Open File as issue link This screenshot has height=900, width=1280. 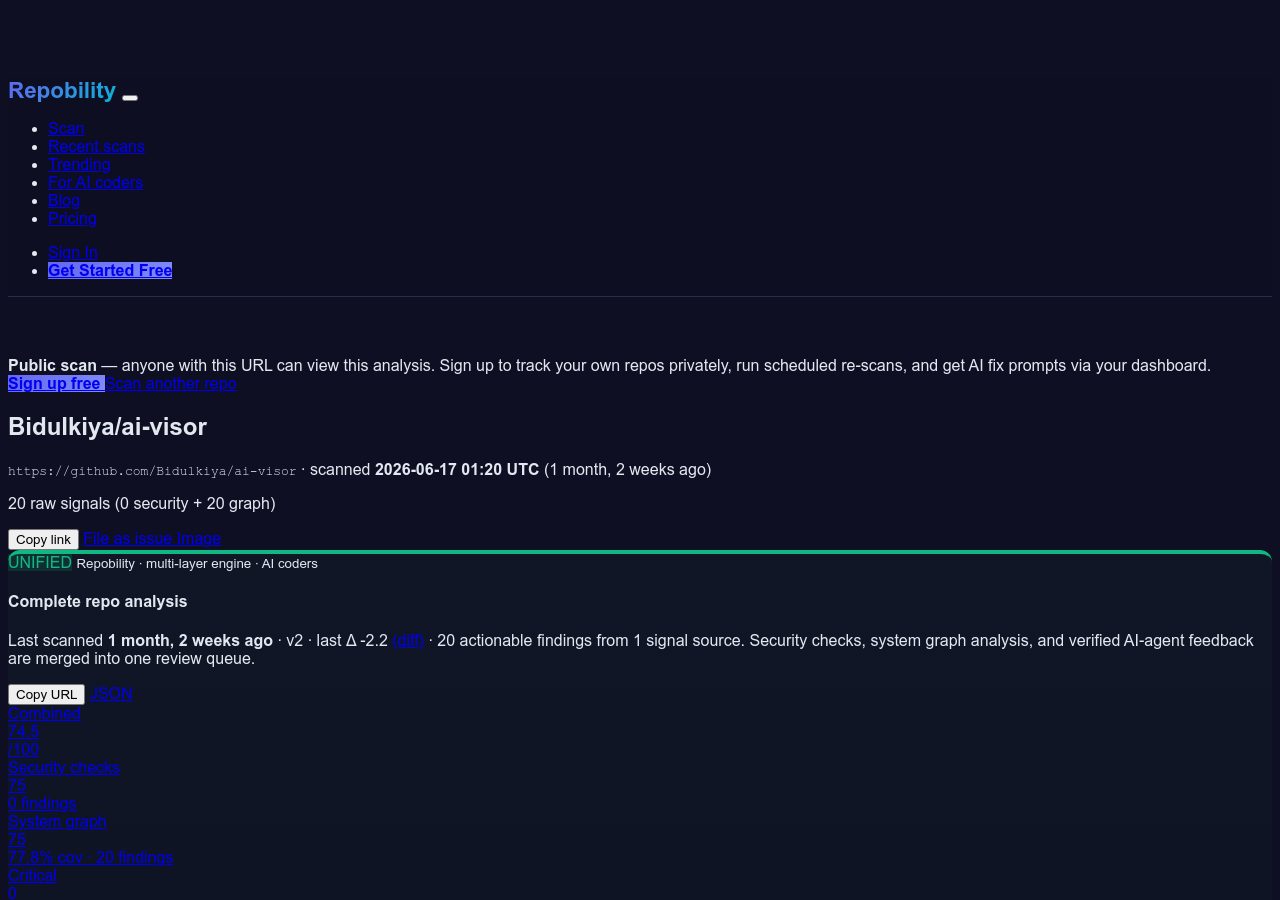[128, 538]
